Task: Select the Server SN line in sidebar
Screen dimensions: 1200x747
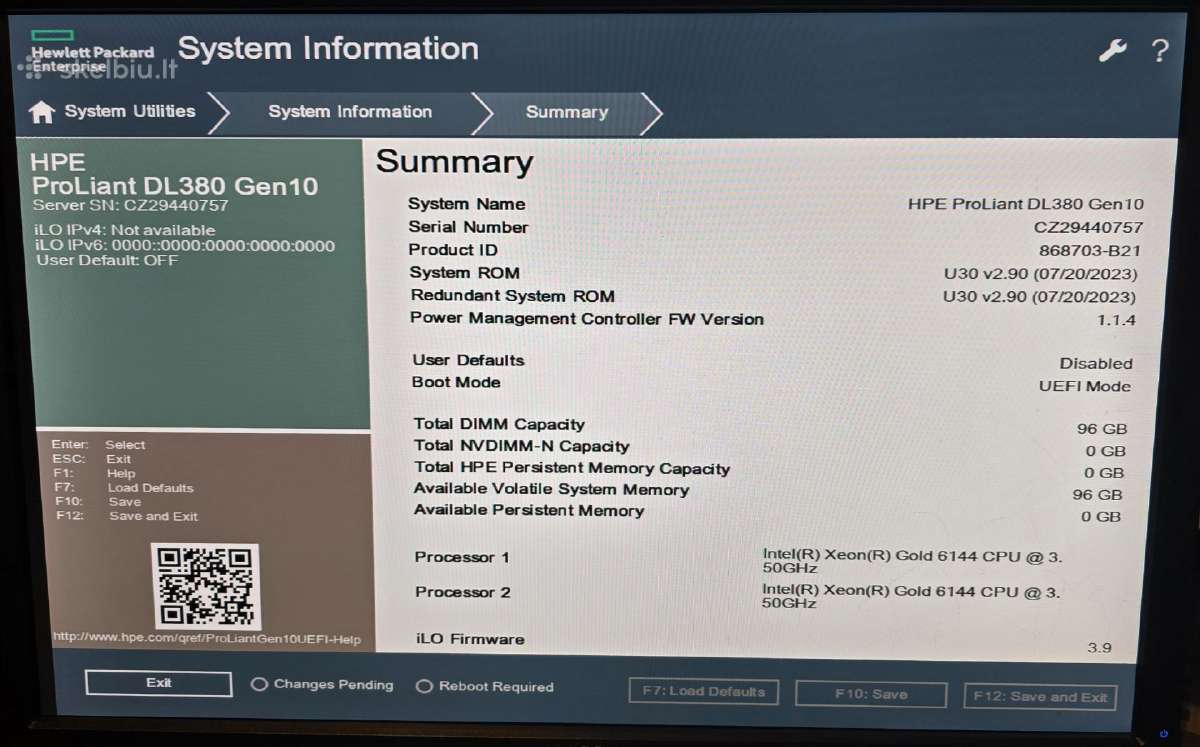Action: click(x=130, y=206)
